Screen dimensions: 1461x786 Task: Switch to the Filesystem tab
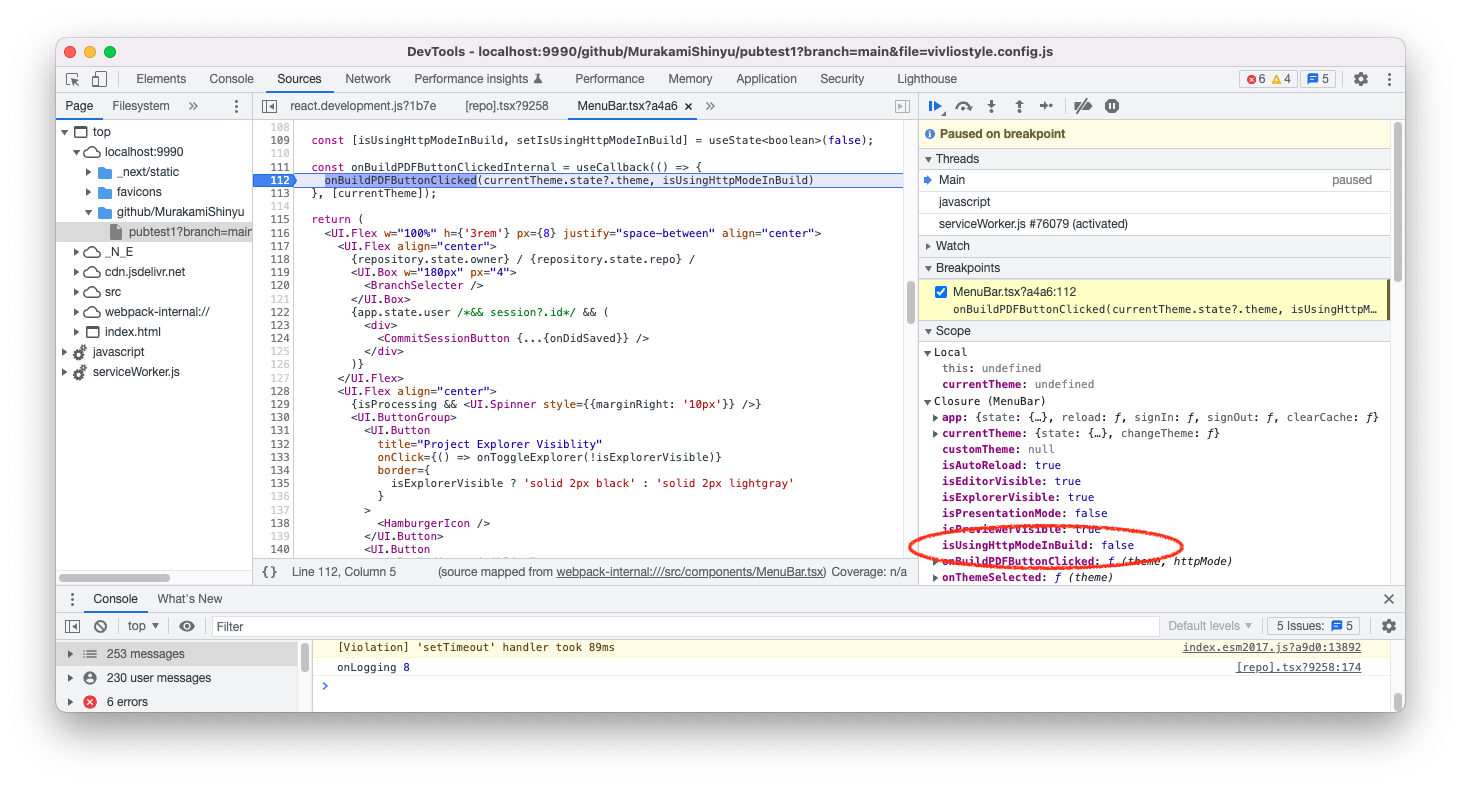[x=141, y=106]
